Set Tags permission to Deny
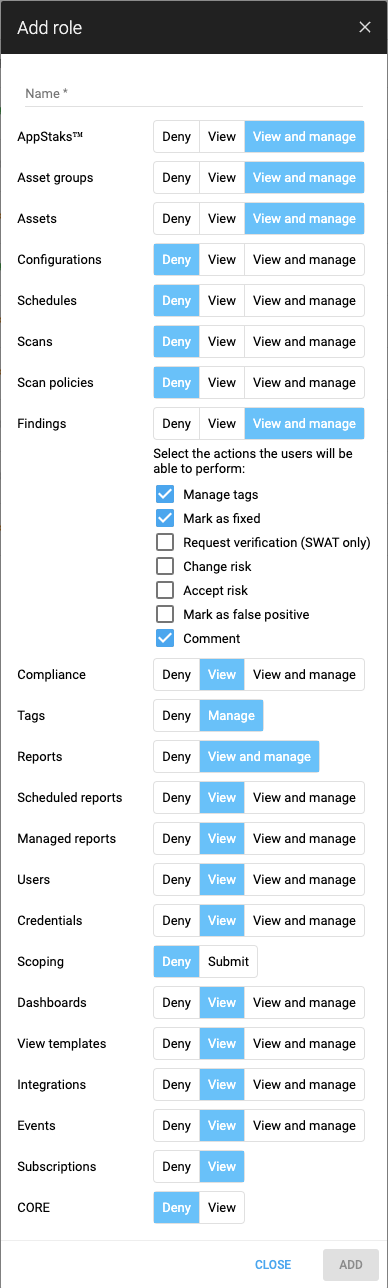 point(176,716)
